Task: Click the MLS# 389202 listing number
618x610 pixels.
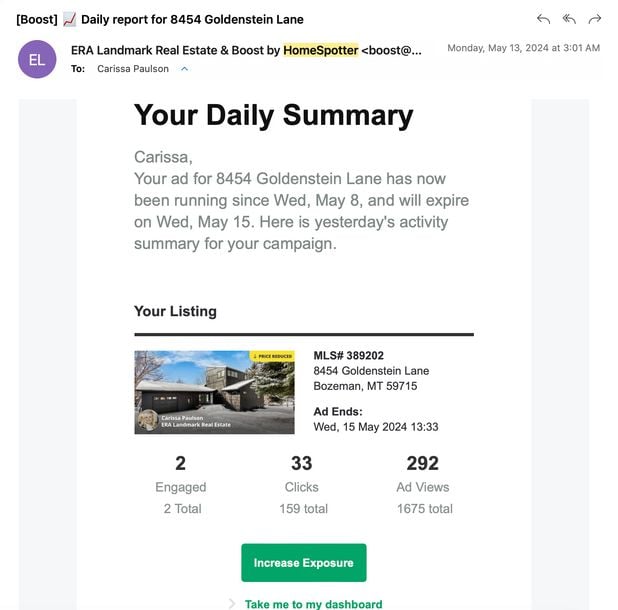Action: click(348, 355)
